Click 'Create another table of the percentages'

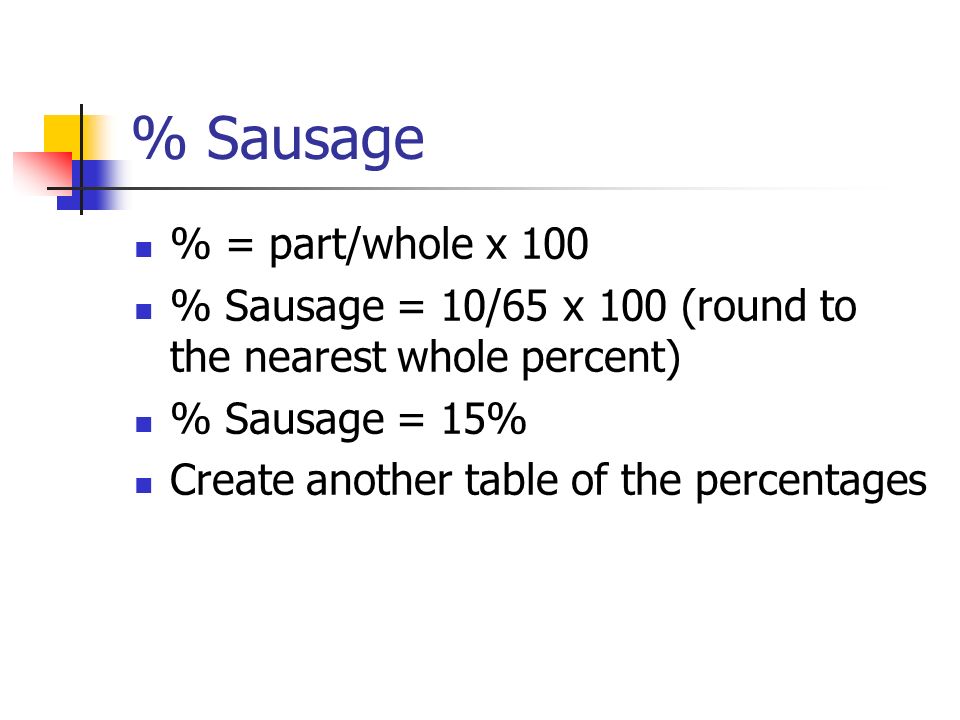click(548, 482)
